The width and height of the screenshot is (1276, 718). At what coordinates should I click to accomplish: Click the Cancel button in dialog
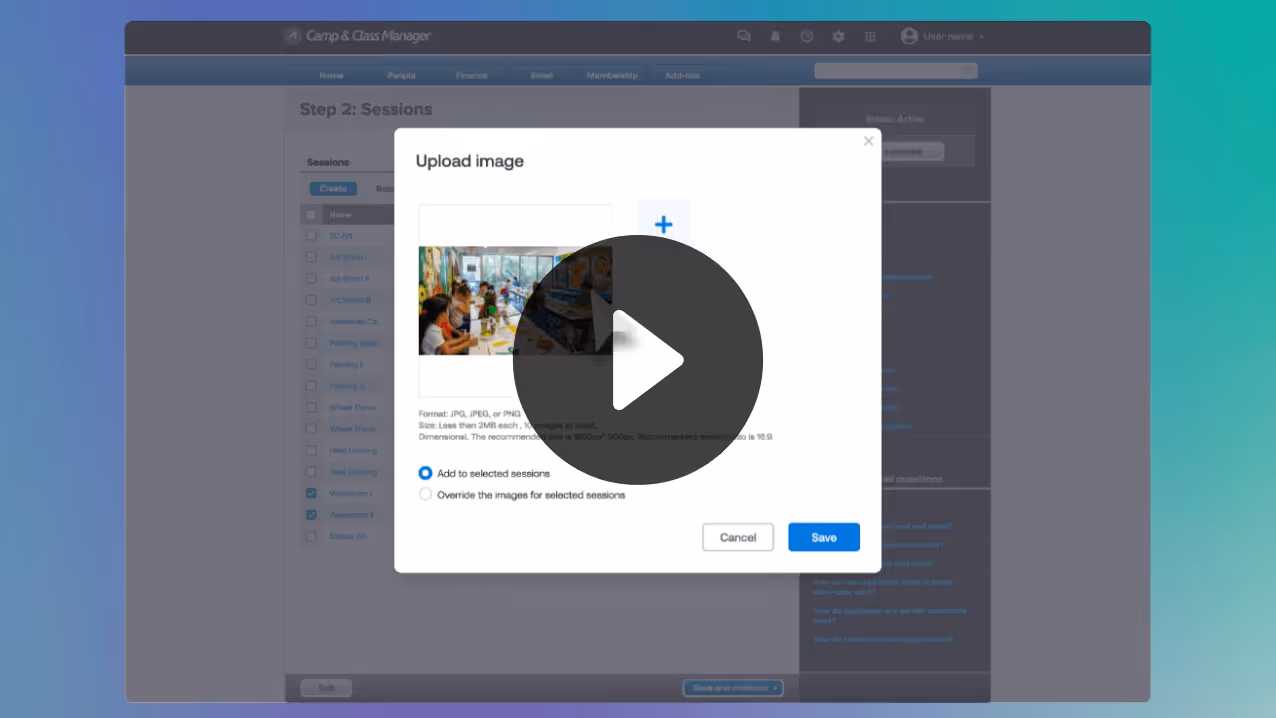[x=738, y=537]
